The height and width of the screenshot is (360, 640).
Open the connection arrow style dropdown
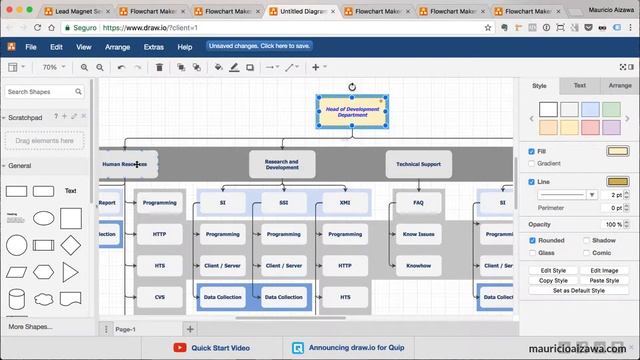click(272, 67)
